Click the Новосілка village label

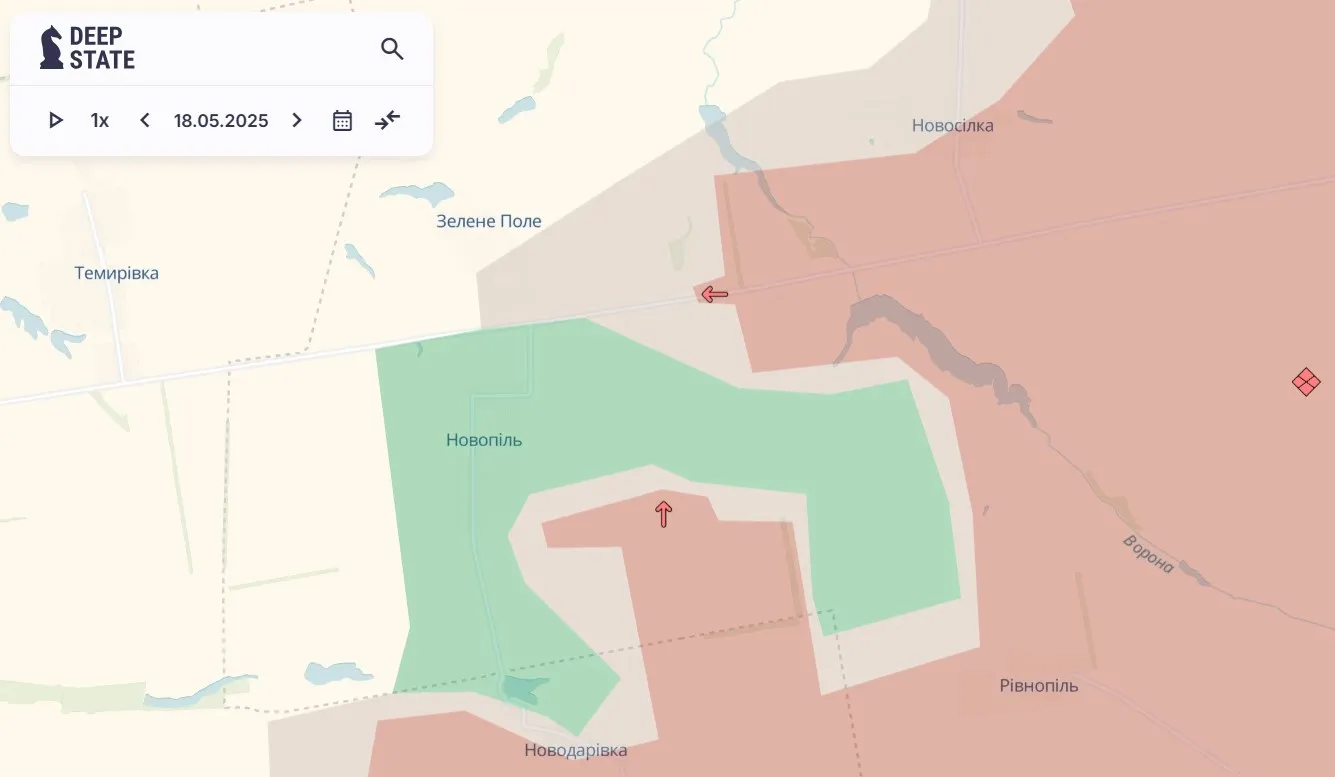point(952,126)
